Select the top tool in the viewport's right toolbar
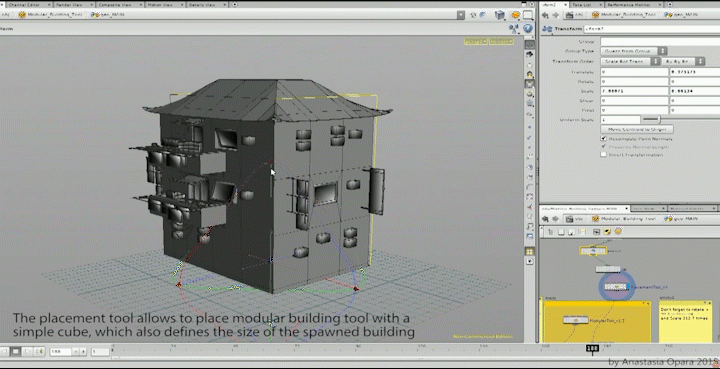720x369 pixels. coord(529,45)
